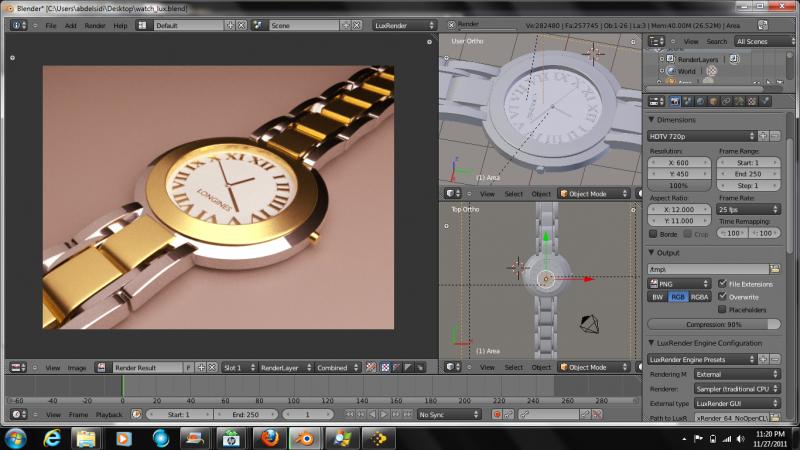Delete the Default screen layout
The image size is (800, 450).
[x=242, y=25]
